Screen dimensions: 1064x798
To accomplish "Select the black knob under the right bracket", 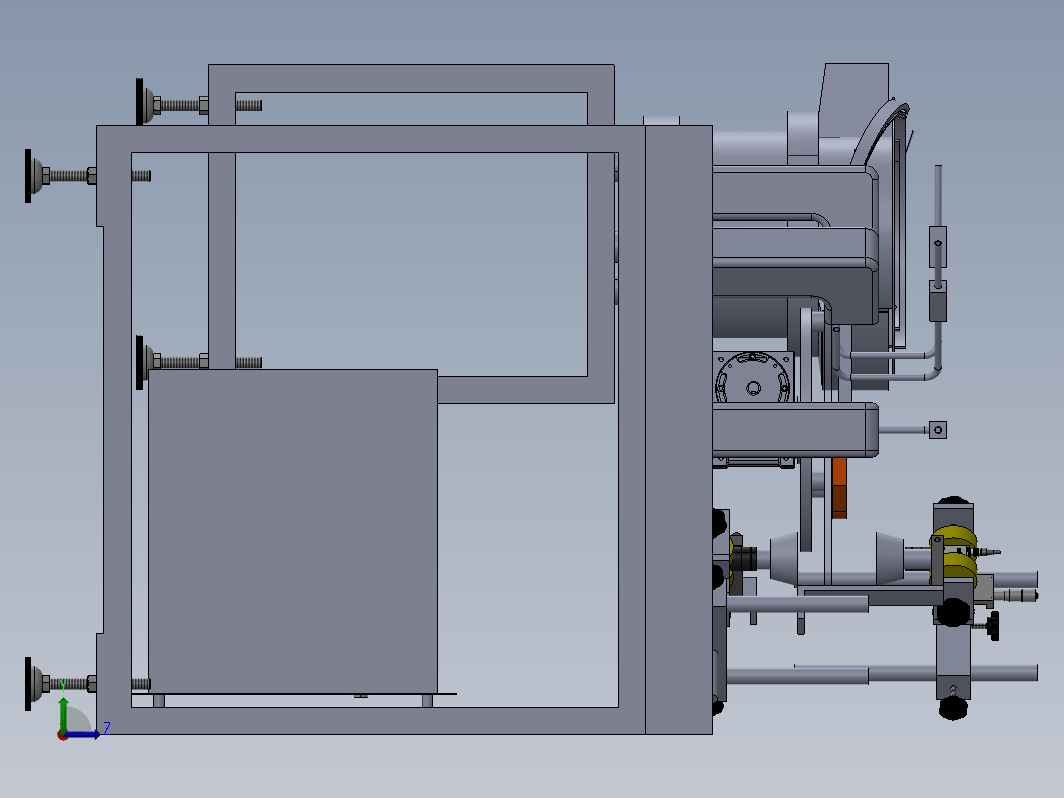I will click(953, 708).
